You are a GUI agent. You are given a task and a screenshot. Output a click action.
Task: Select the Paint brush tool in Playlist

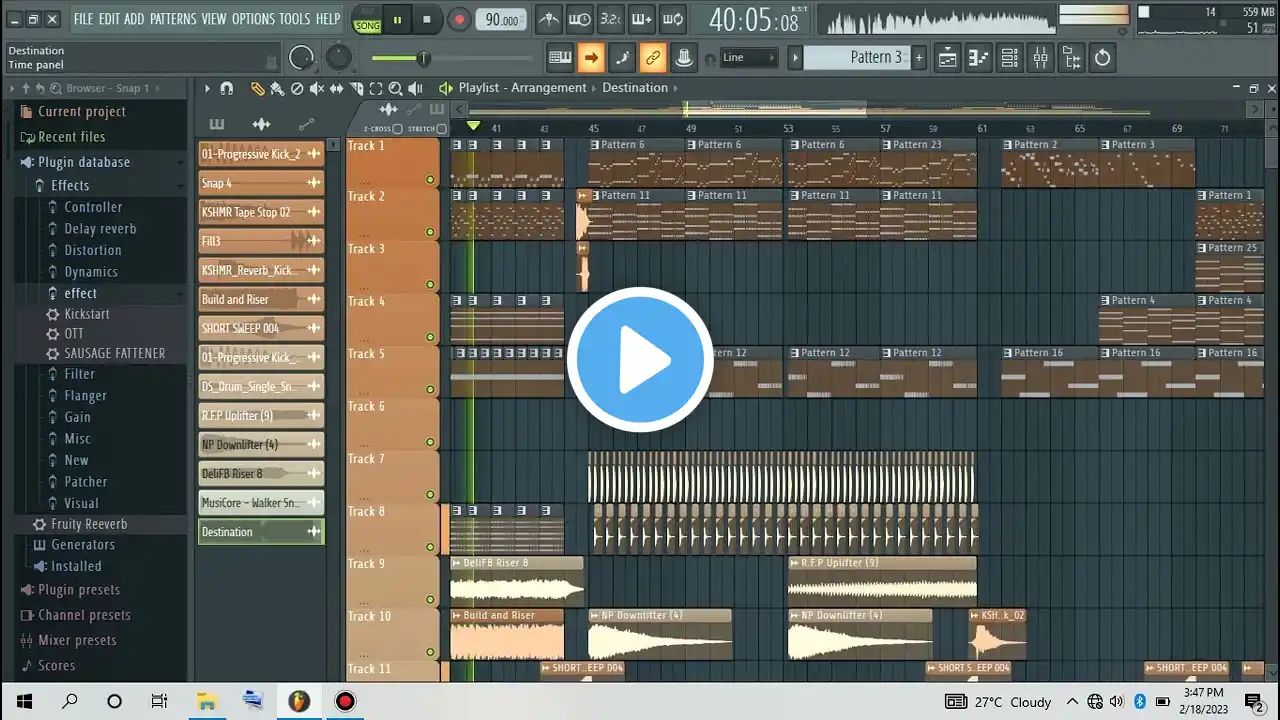click(277, 88)
